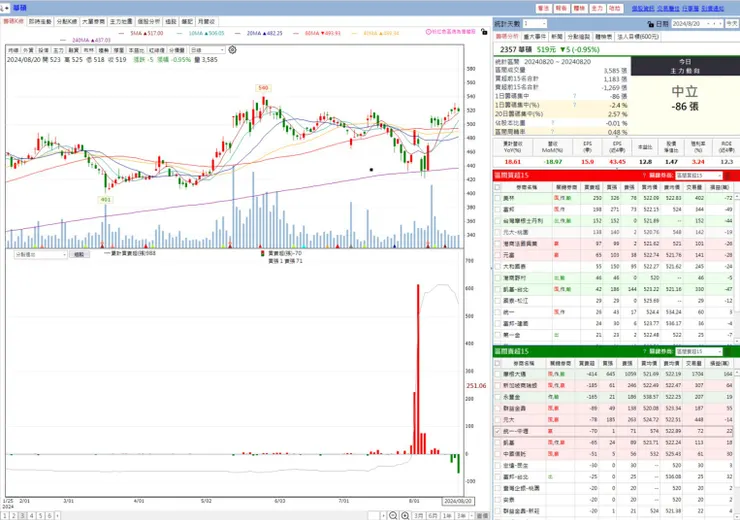Zoom out the chart with minus magnifier
This screenshot has width=740, height=520.
pos(393,516)
